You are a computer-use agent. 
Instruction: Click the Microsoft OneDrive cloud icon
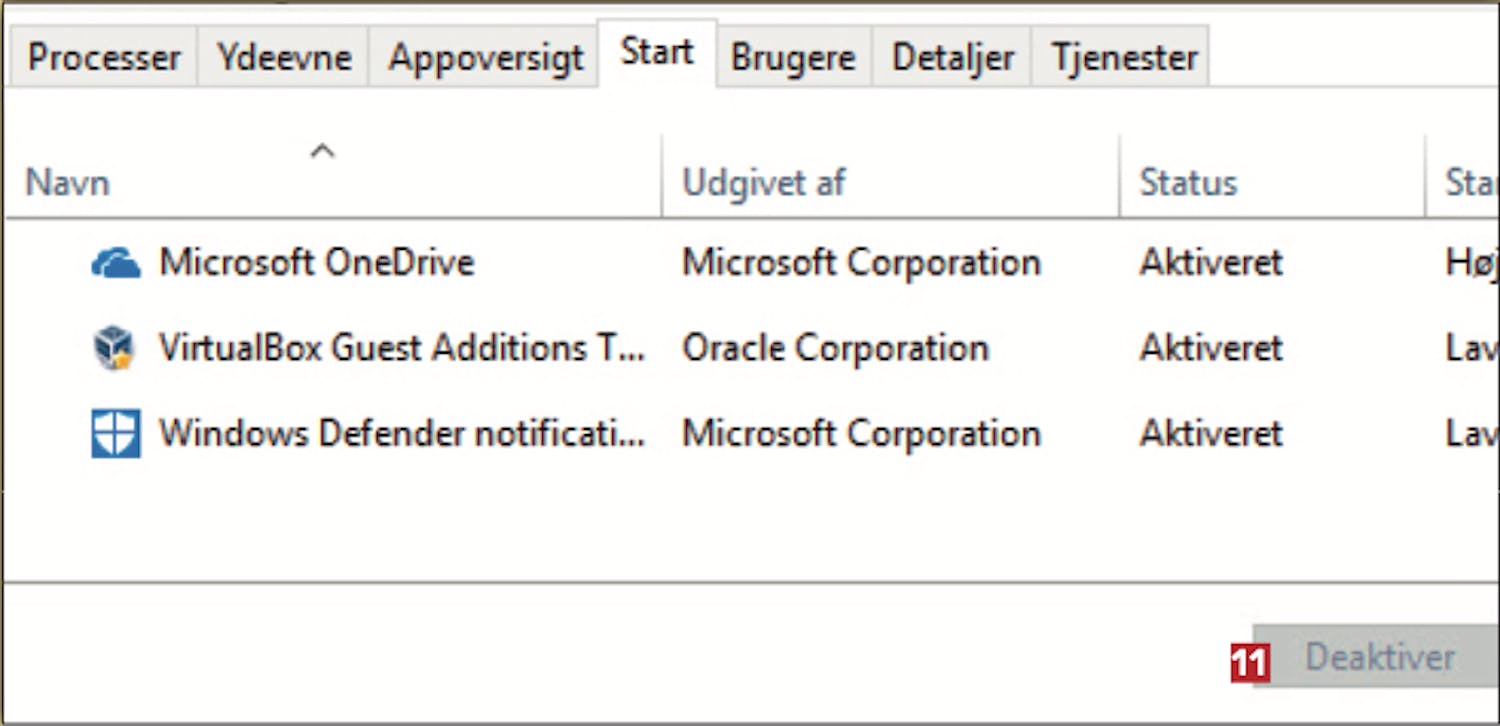[x=116, y=264]
